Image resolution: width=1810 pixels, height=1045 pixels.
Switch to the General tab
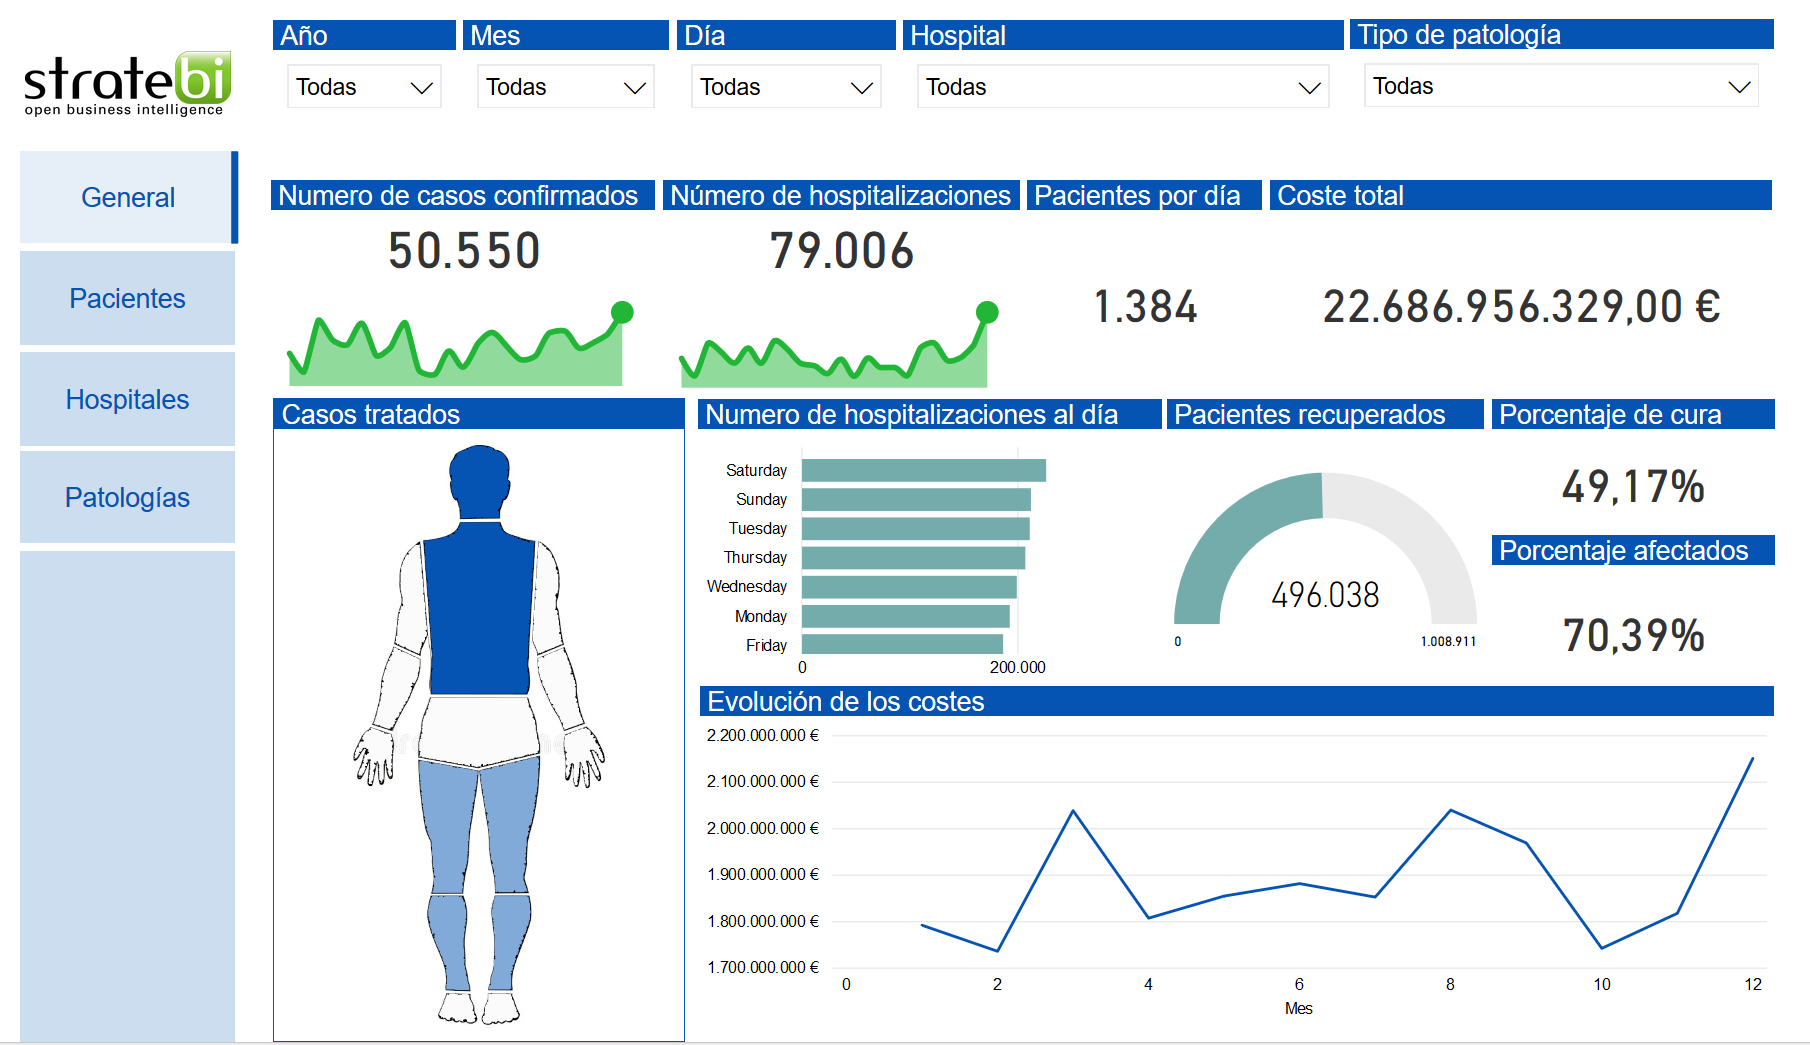click(128, 197)
